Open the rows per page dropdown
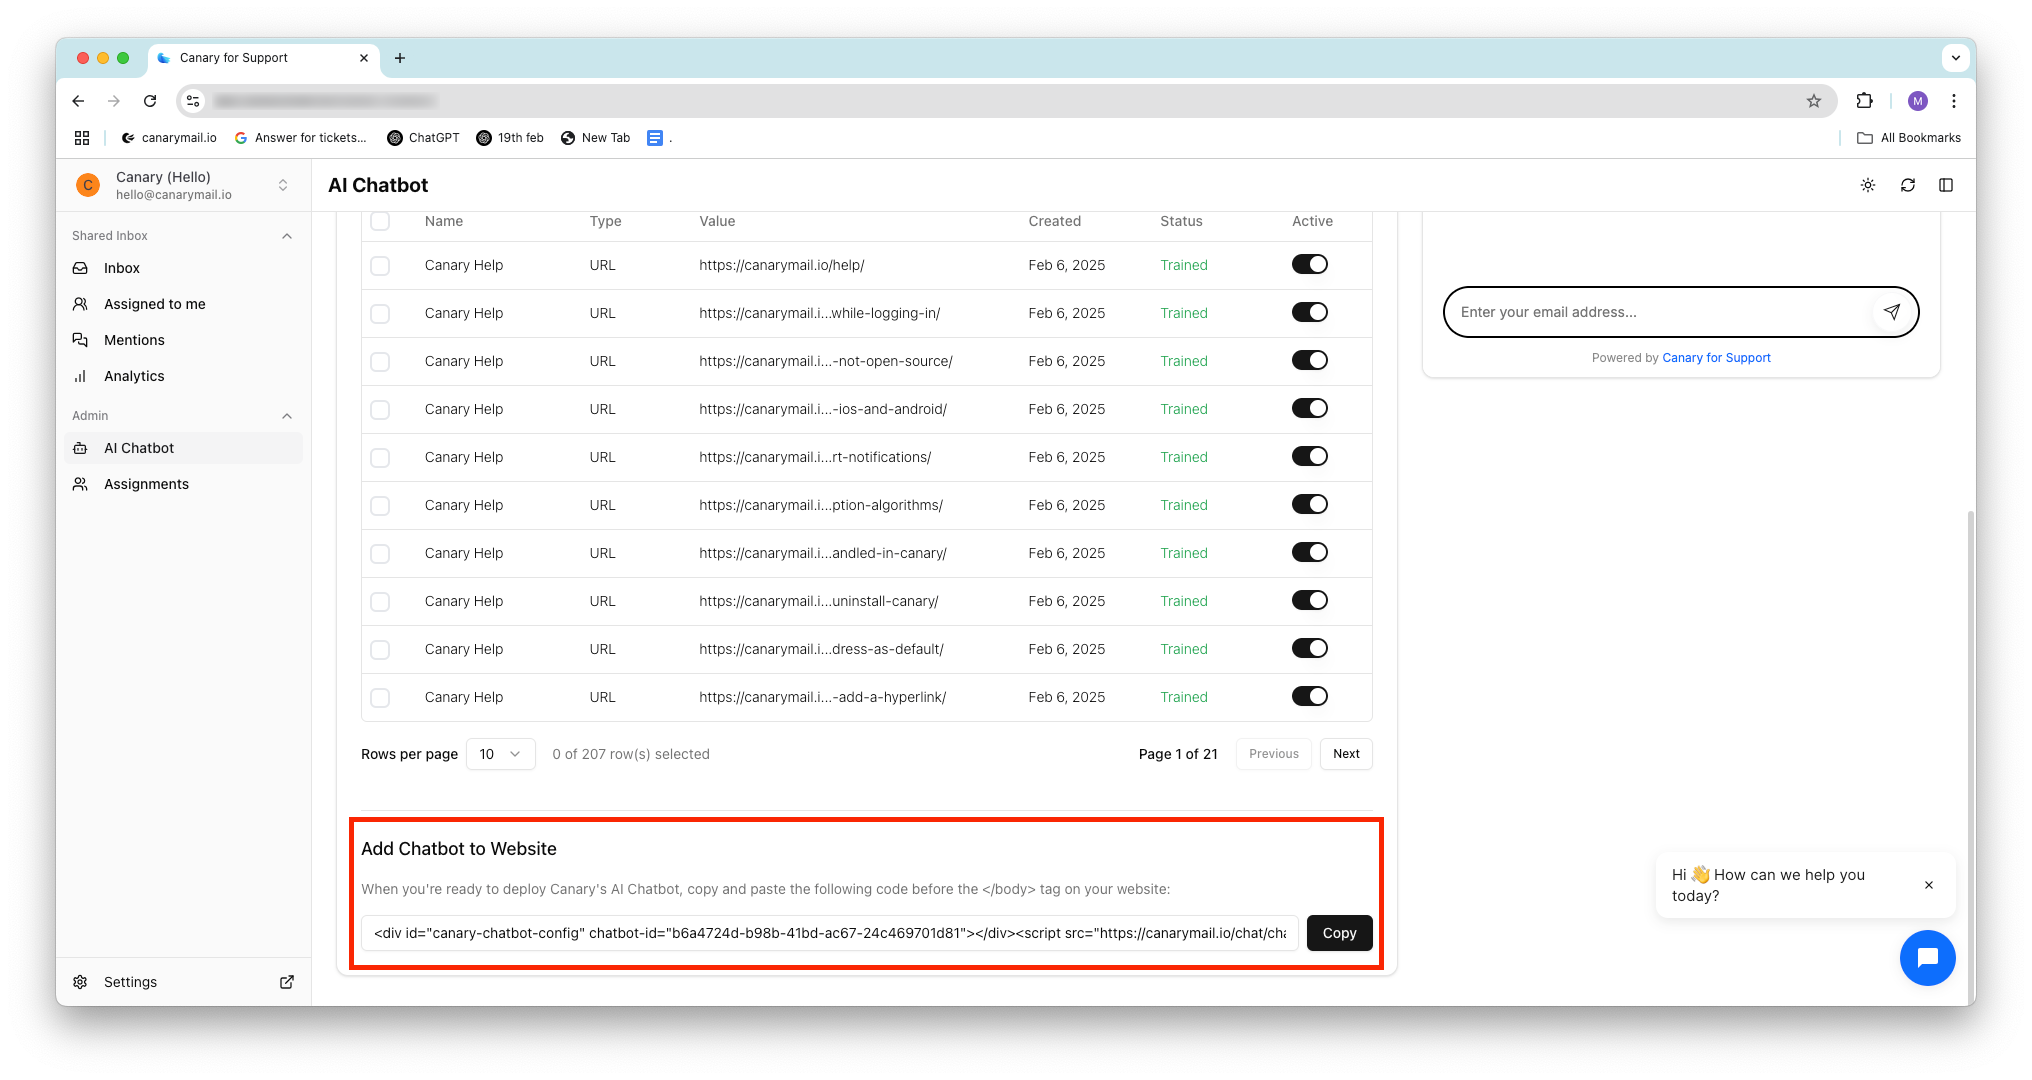This screenshot has height=1080, width=2032. click(x=500, y=754)
